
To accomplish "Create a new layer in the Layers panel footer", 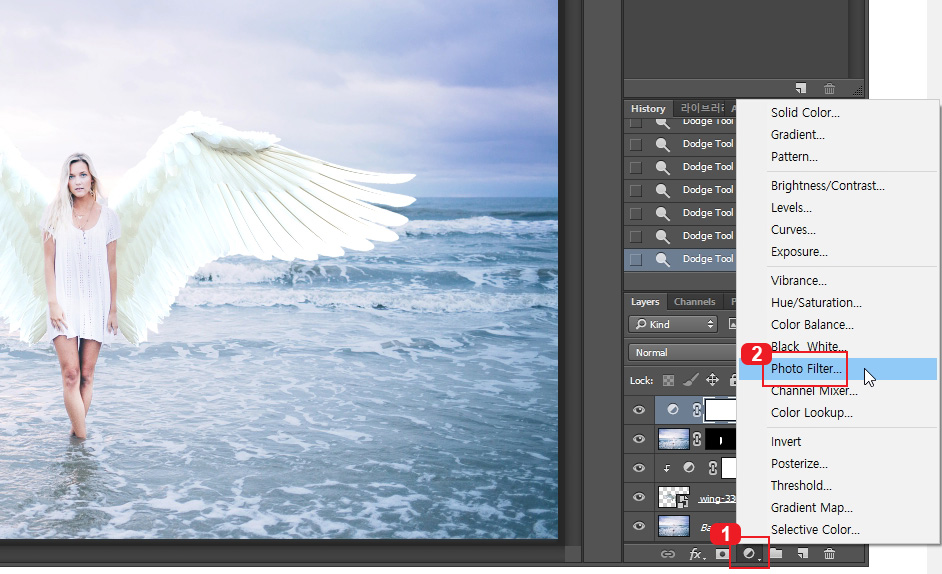I will pyautogui.click(x=803, y=554).
